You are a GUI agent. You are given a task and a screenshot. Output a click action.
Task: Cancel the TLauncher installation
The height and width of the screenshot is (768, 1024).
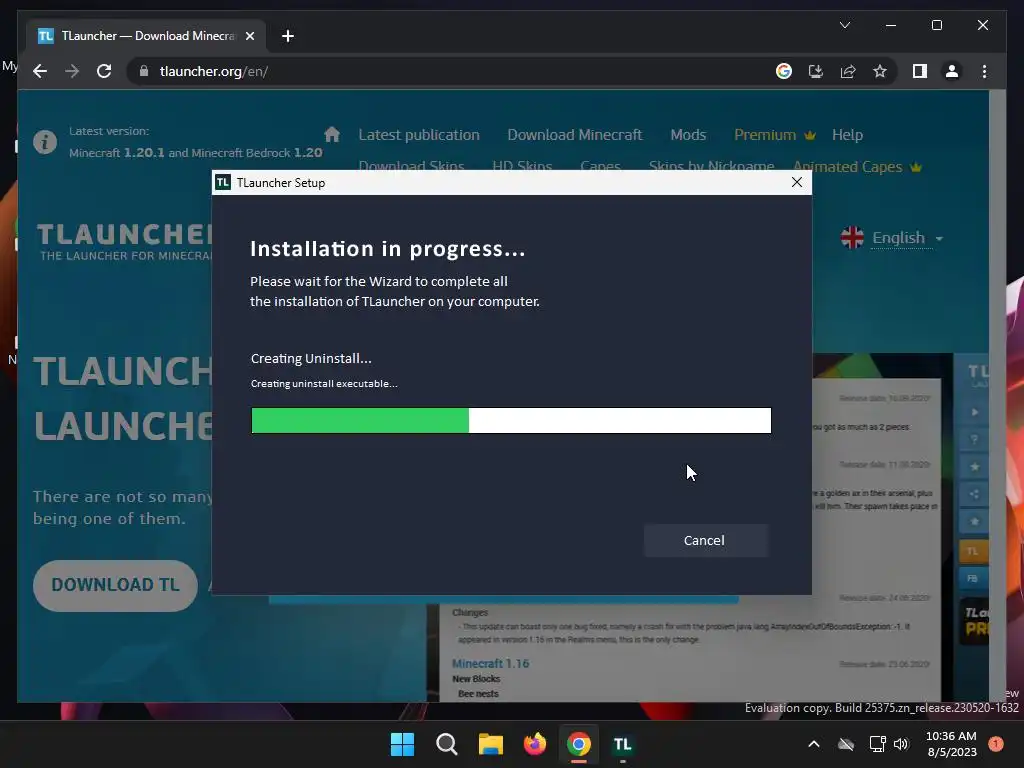705,540
